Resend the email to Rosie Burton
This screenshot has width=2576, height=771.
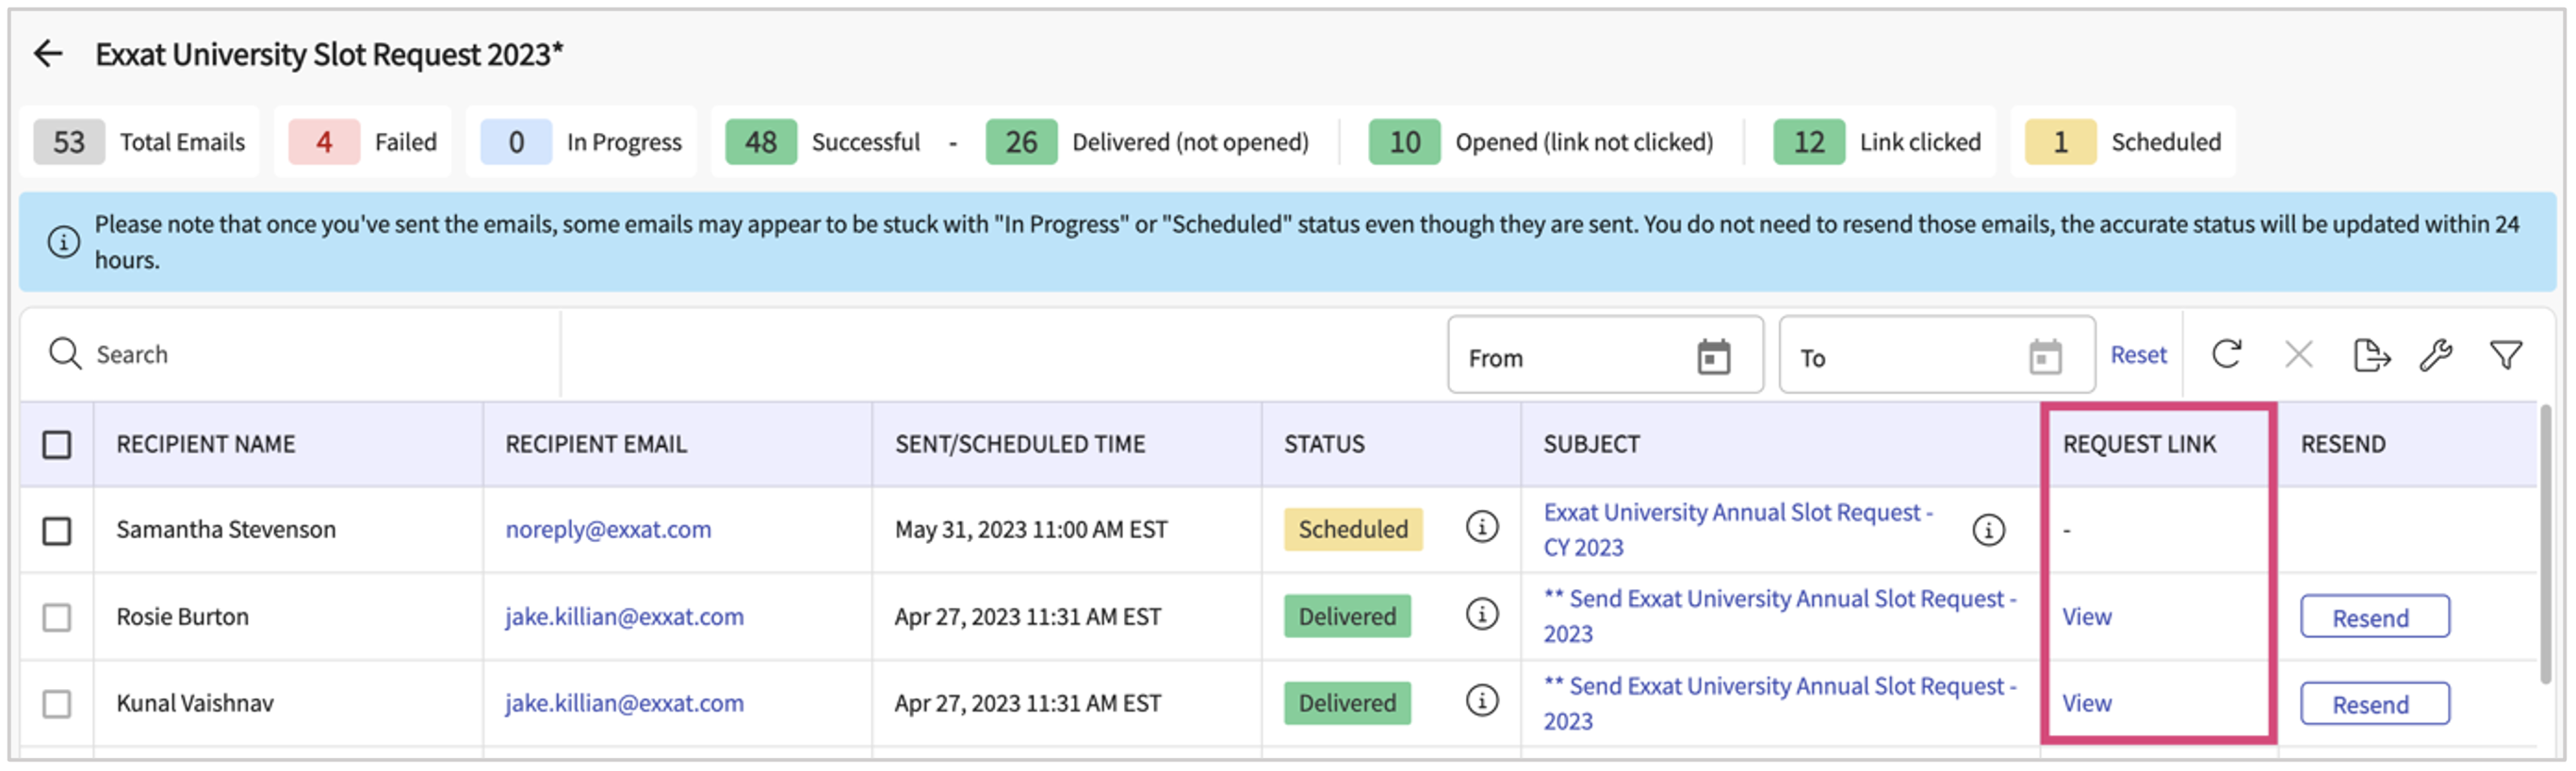click(x=2374, y=617)
